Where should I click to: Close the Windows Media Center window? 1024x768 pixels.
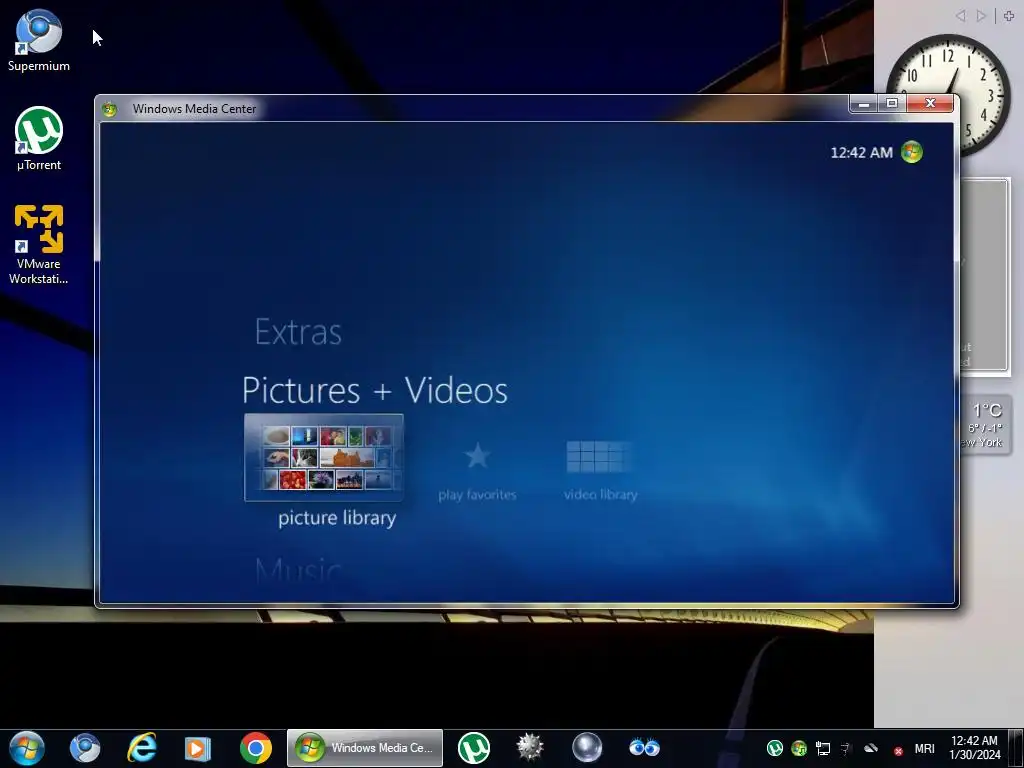pyautogui.click(x=931, y=104)
